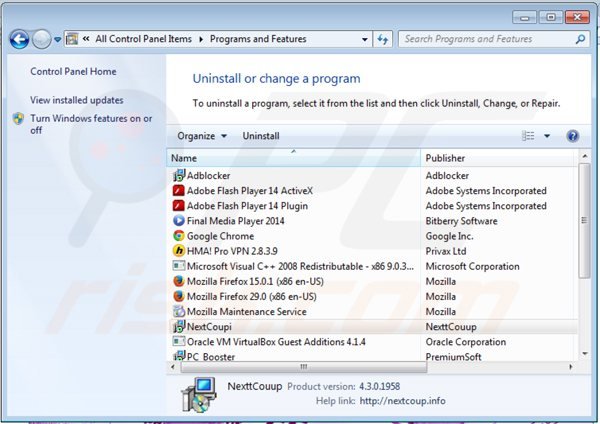The height and width of the screenshot is (424, 600).
Task: Select Adobe Flash Player 14 Plugin entry
Action: tap(247, 206)
